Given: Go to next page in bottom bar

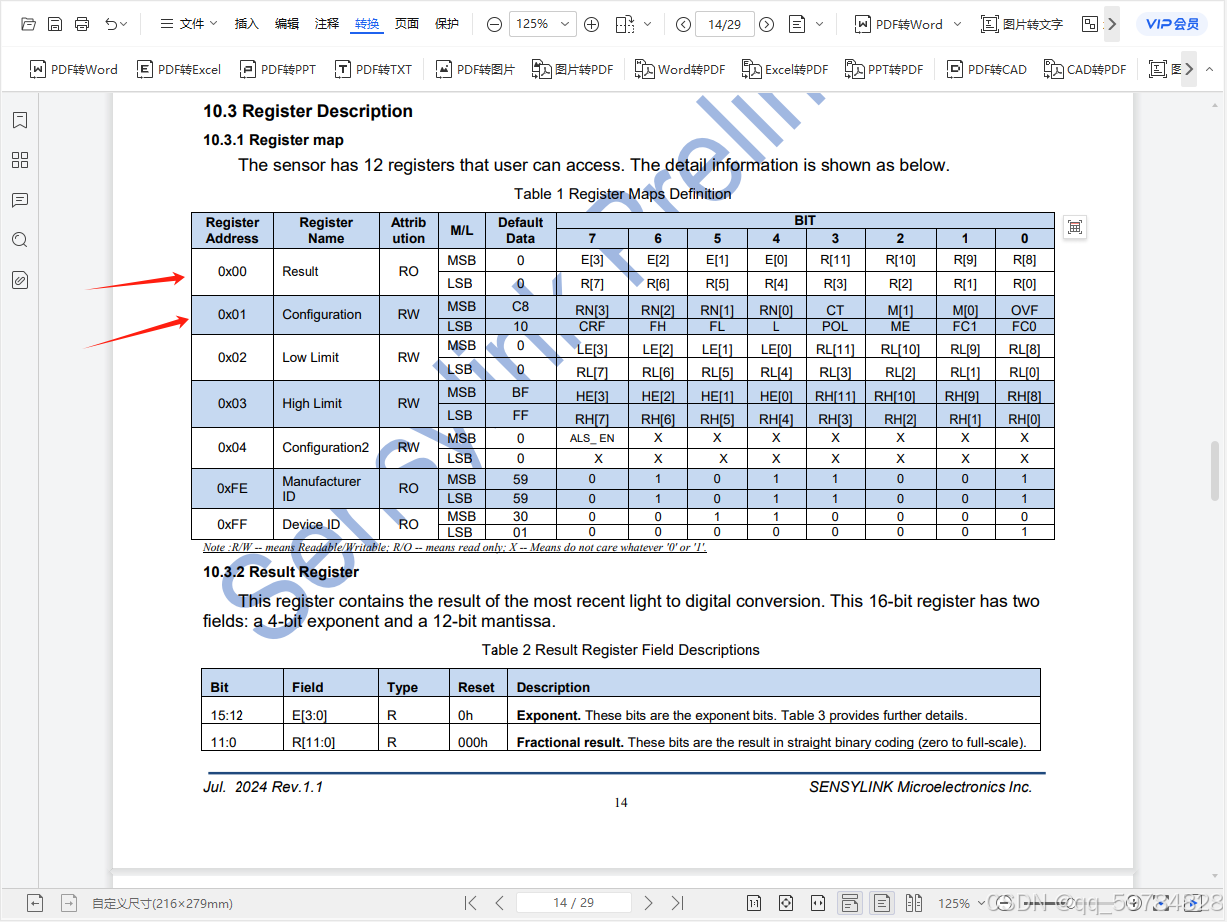Looking at the screenshot, I should coord(648,903).
